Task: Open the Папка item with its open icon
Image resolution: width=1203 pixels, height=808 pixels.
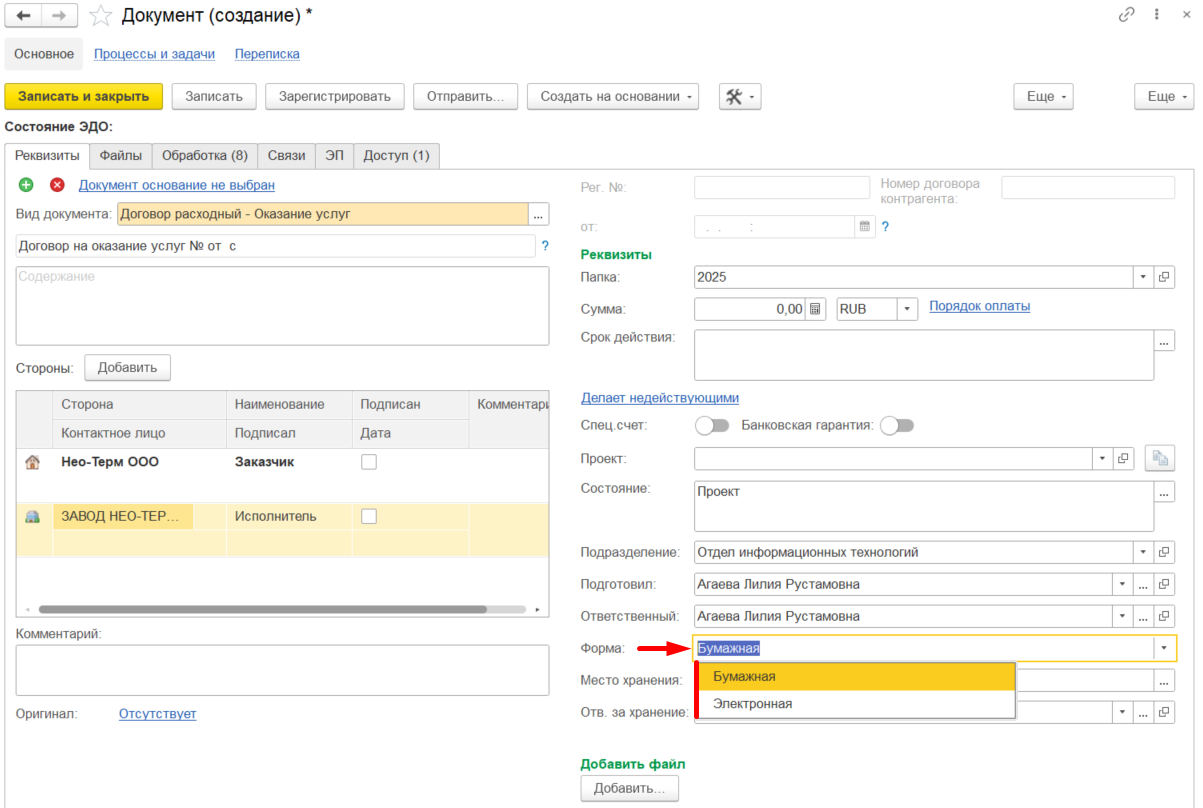Action: click(1165, 277)
